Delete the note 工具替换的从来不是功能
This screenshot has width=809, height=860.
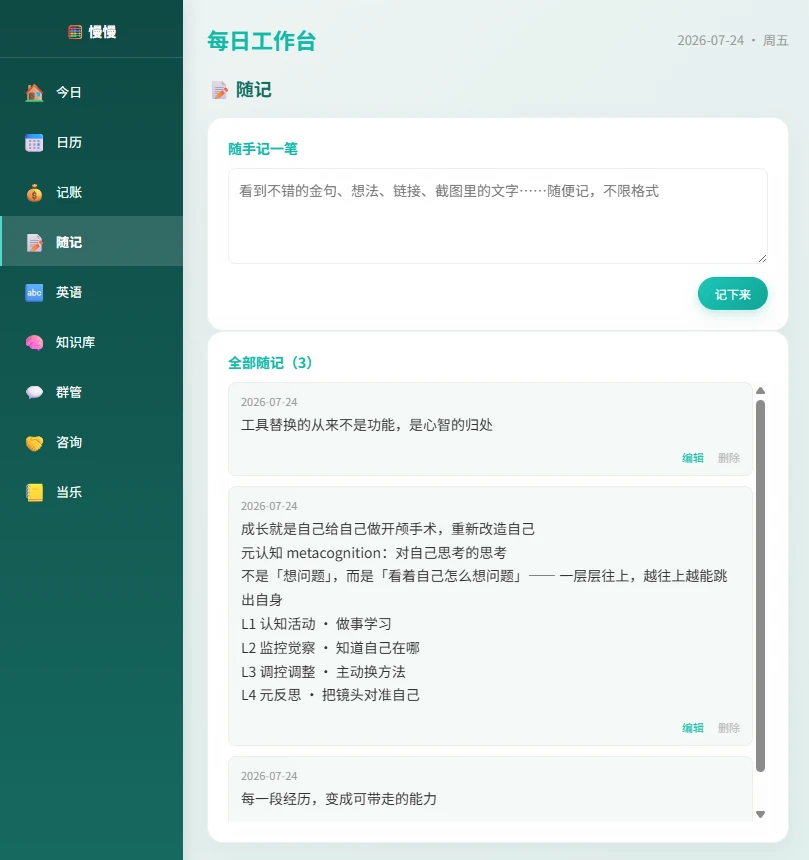[x=729, y=458]
